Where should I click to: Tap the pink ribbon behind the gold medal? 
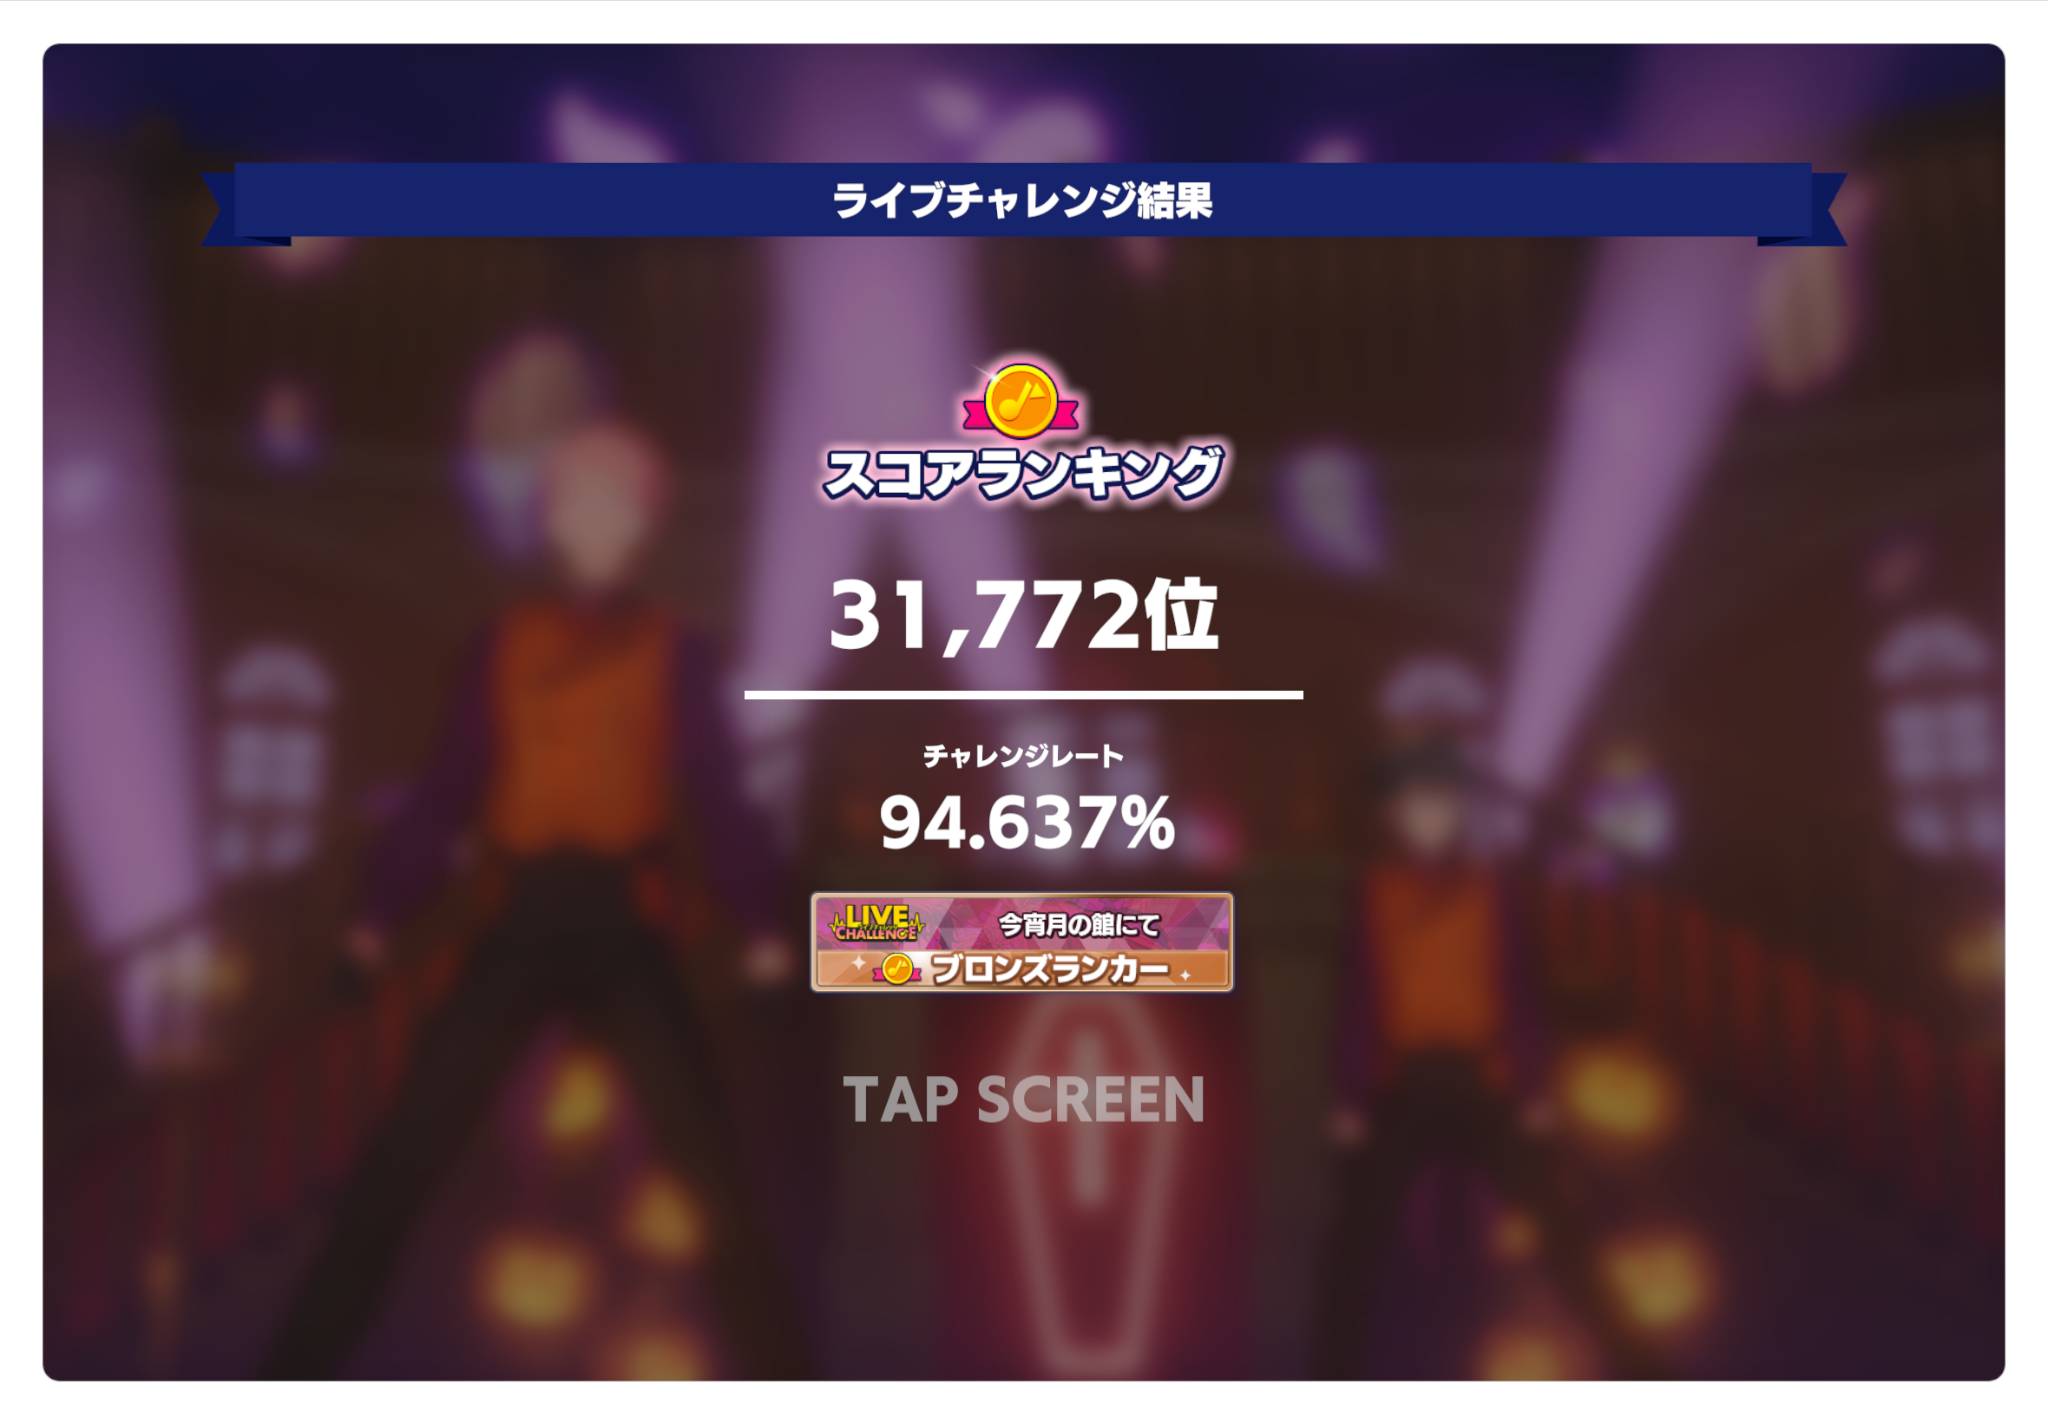(1021, 413)
